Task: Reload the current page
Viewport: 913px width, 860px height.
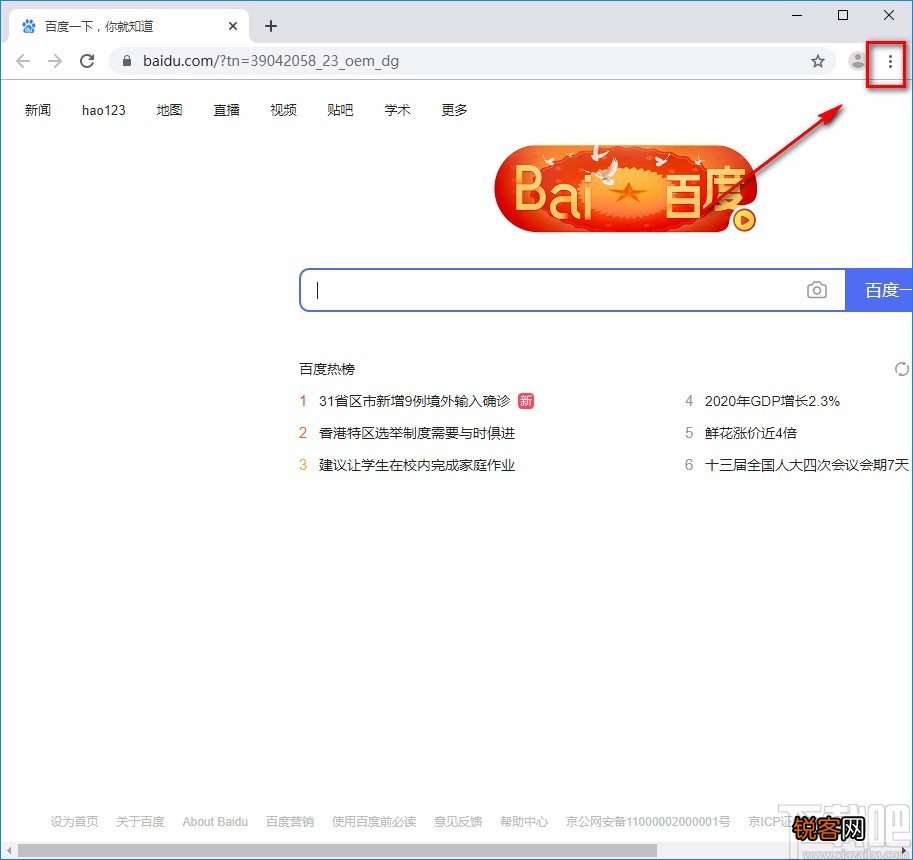Action: click(87, 61)
